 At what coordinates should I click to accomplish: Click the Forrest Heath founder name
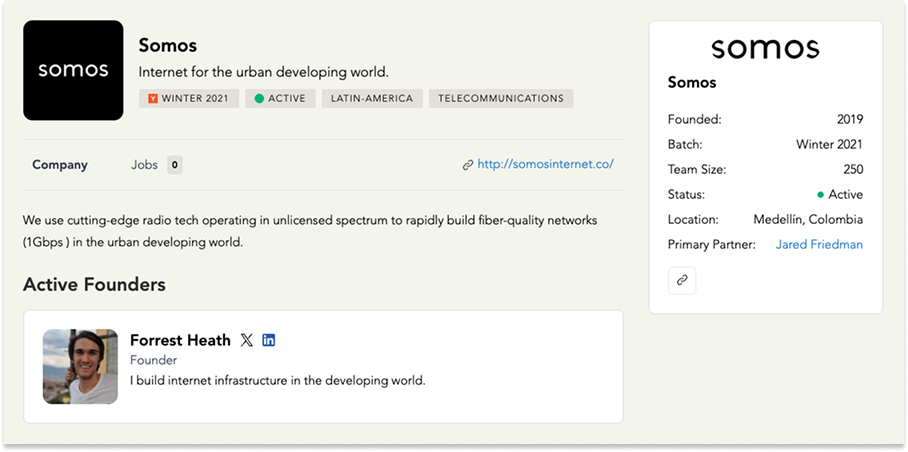pyautogui.click(x=180, y=340)
